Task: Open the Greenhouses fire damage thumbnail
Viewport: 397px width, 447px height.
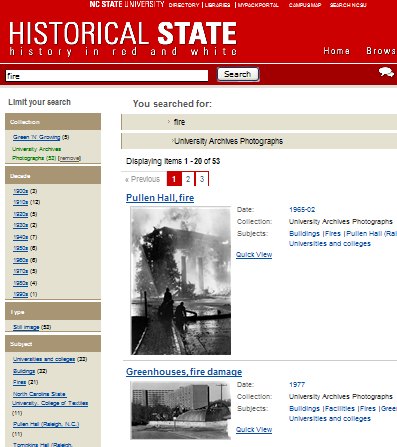Action: click(x=181, y=410)
